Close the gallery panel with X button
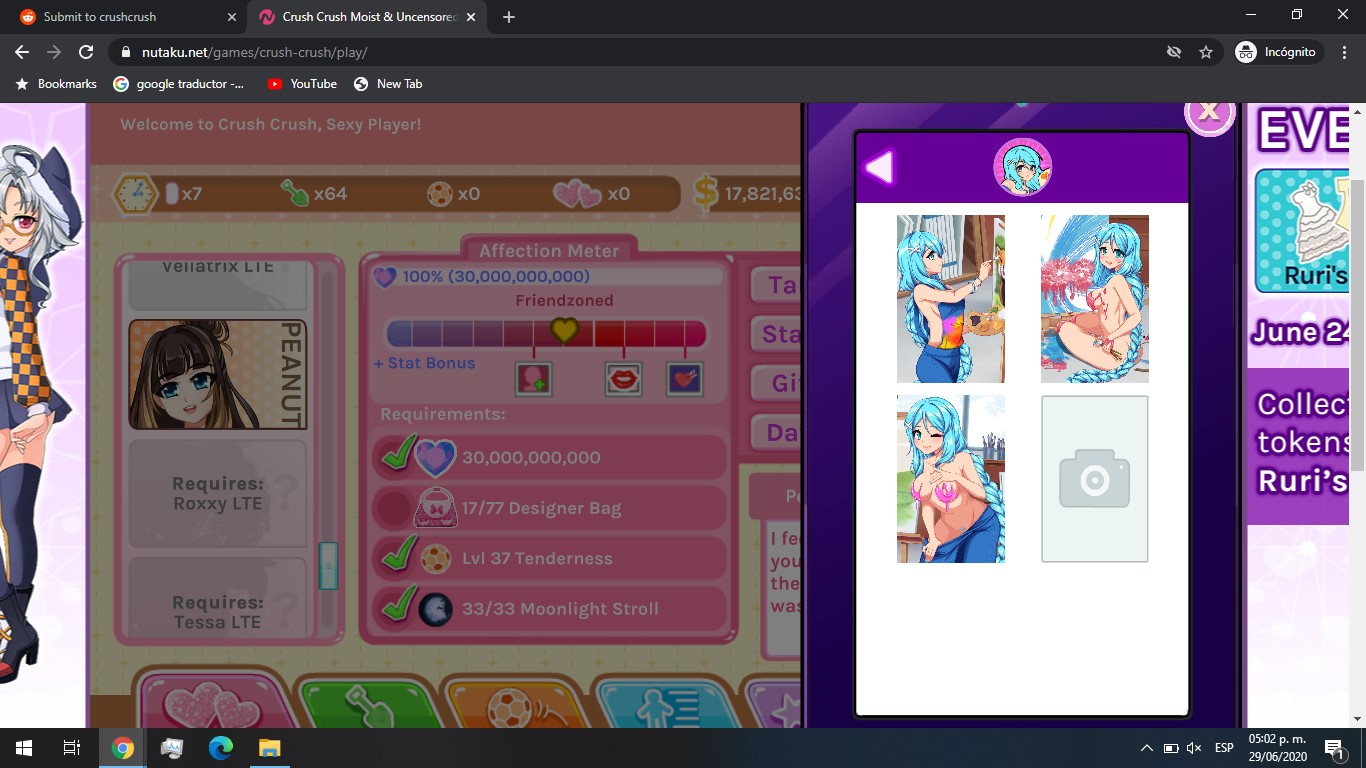Image resolution: width=1366 pixels, height=768 pixels. 1209,113
